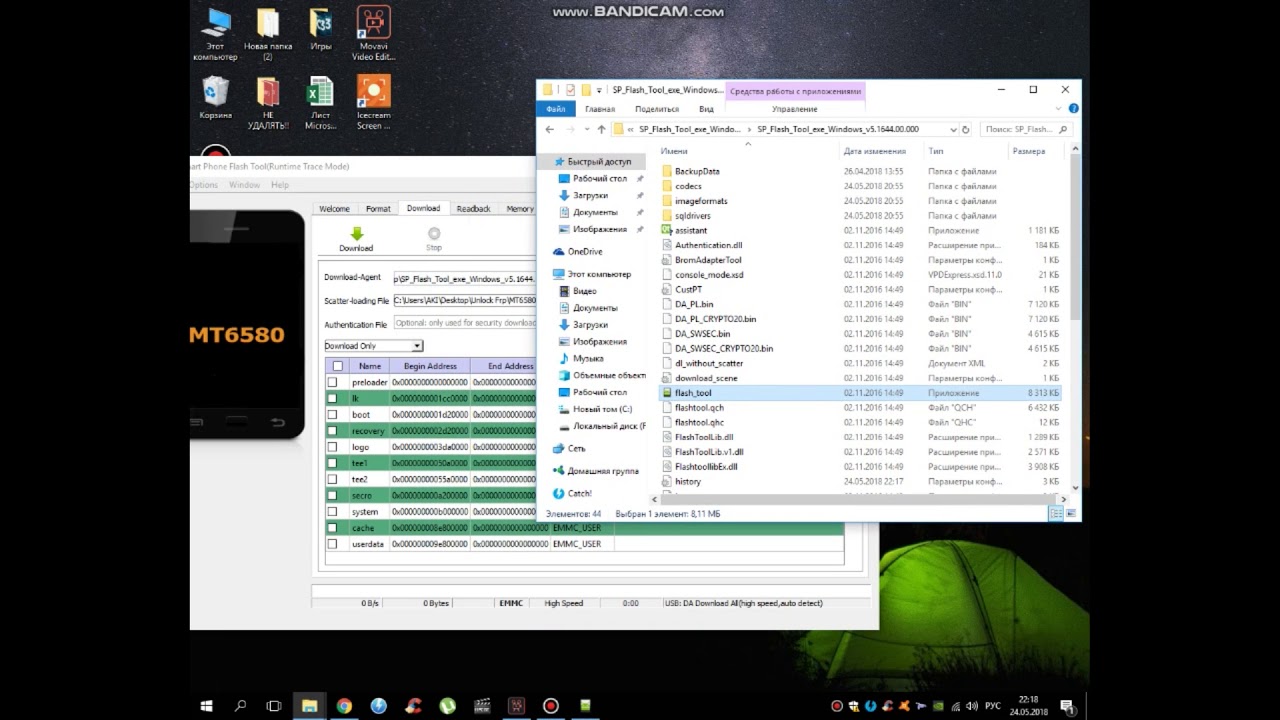Click the Stop icon in Flash Tool
1280x720 pixels.
(x=434, y=234)
